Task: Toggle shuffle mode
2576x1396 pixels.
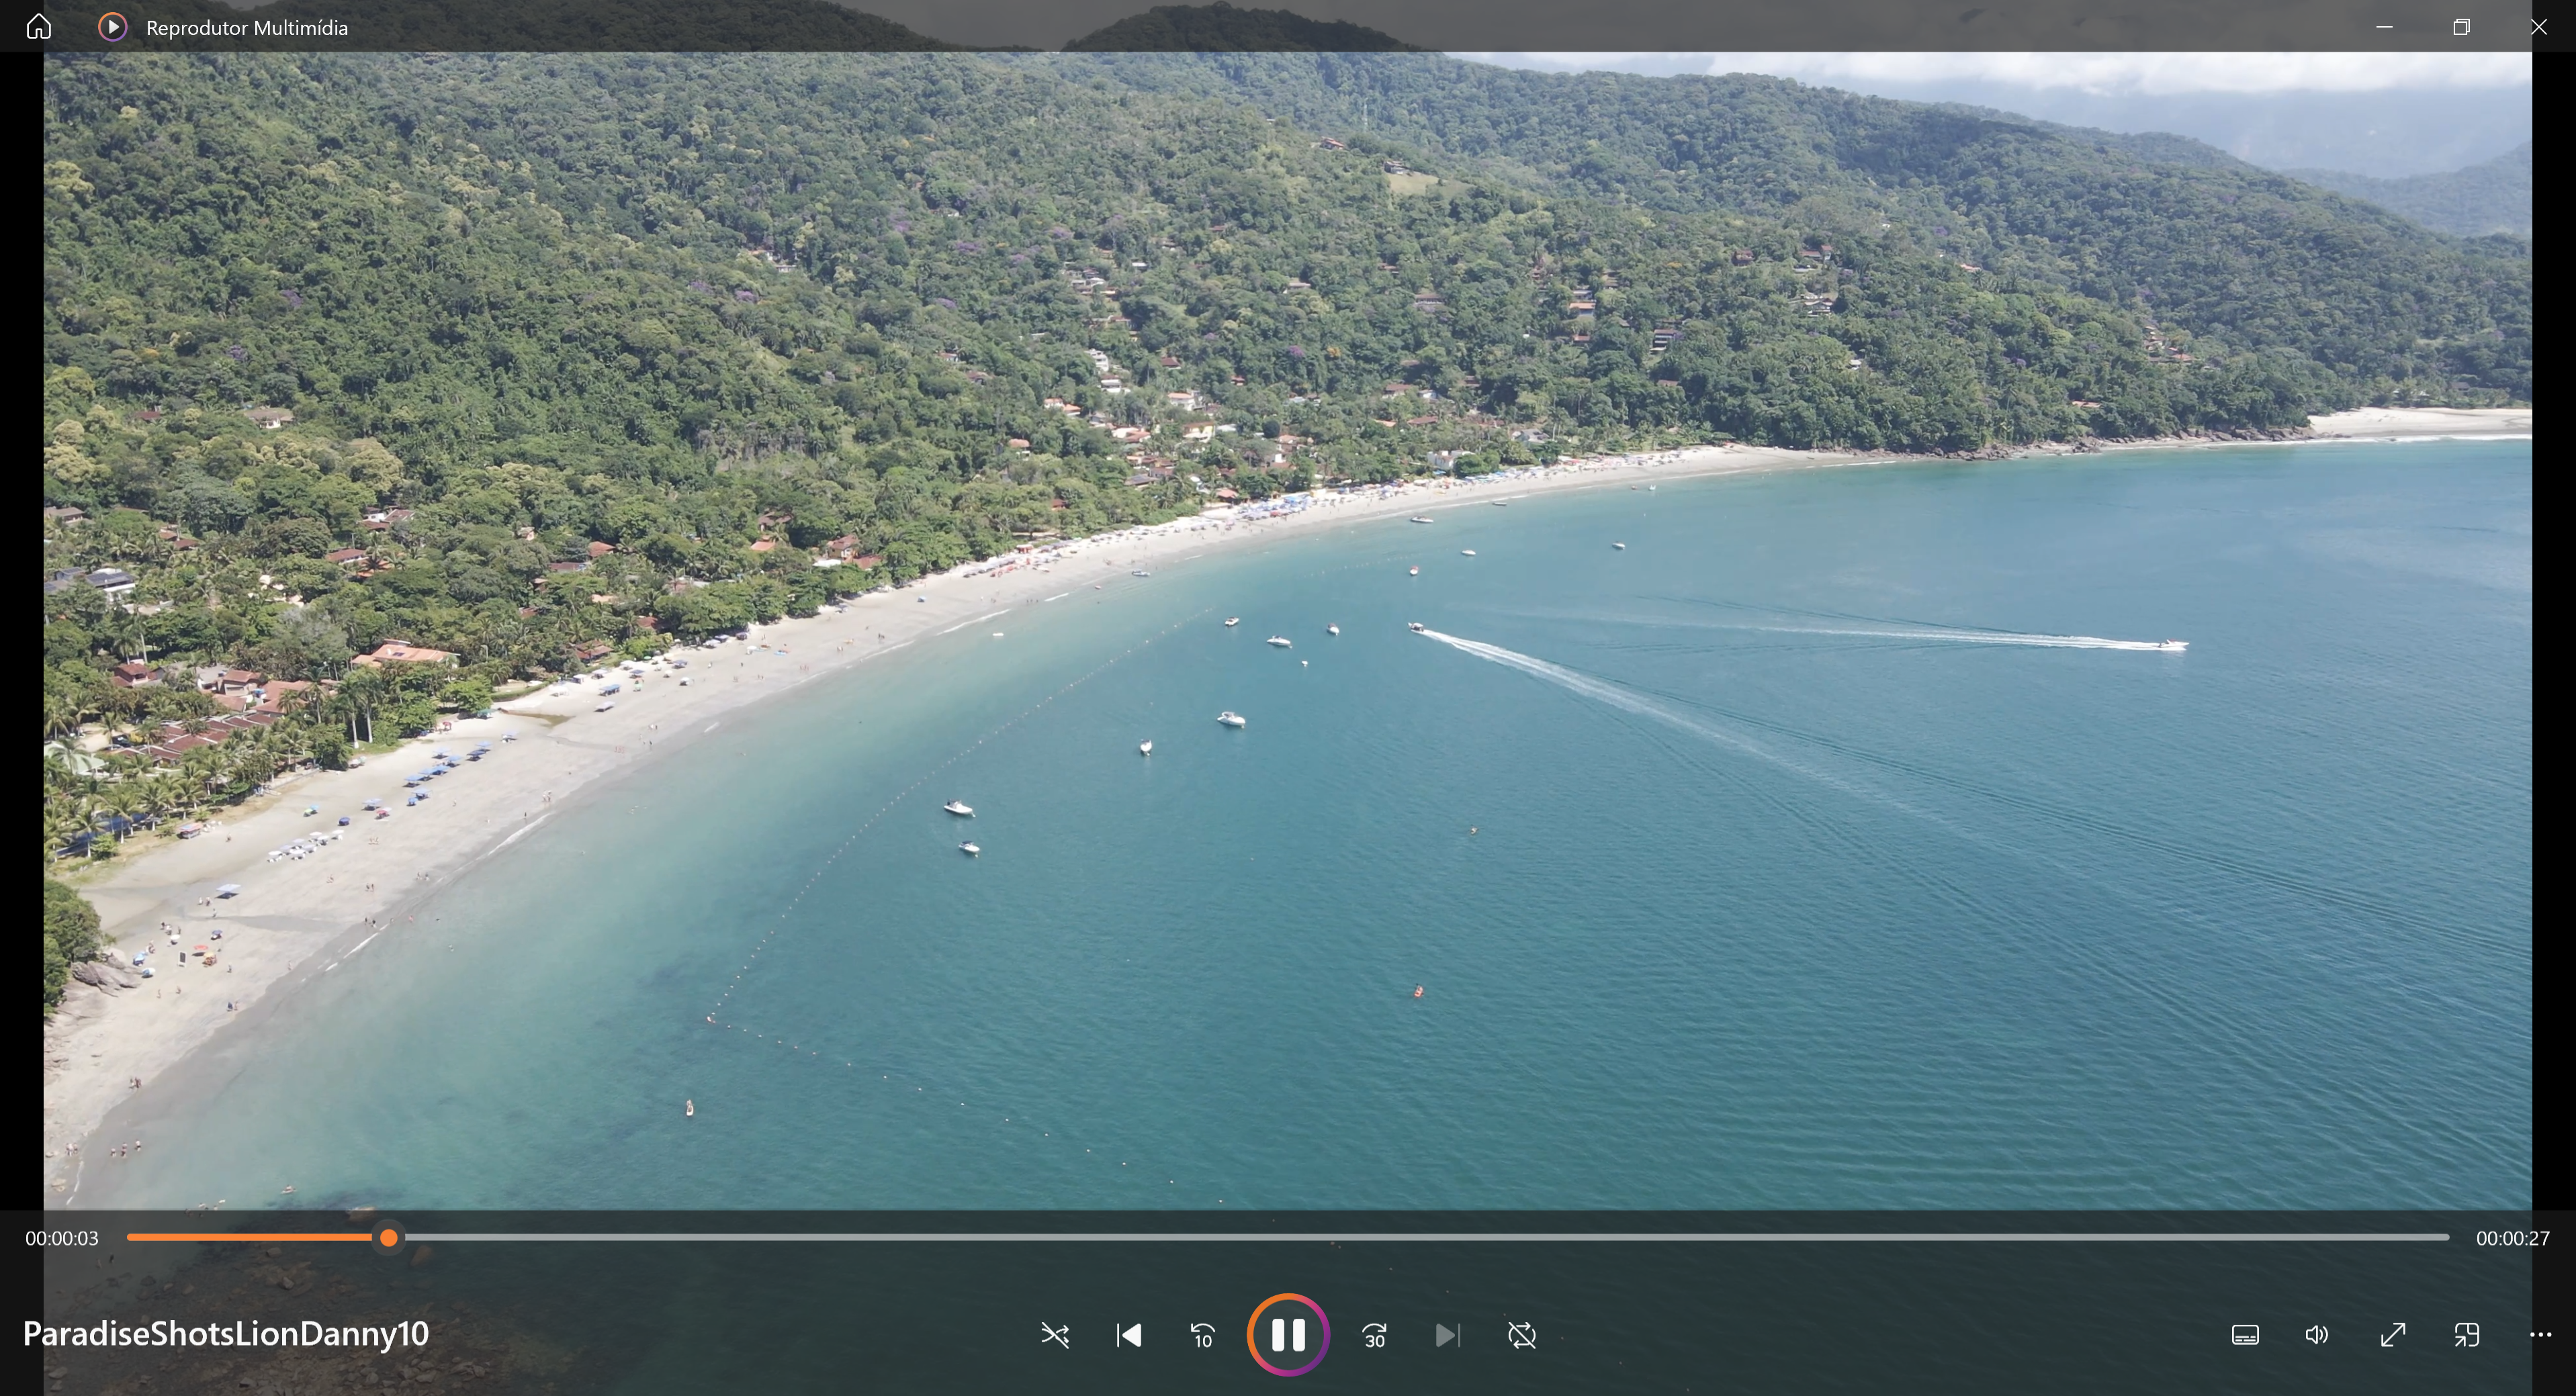Action: click(1055, 1335)
